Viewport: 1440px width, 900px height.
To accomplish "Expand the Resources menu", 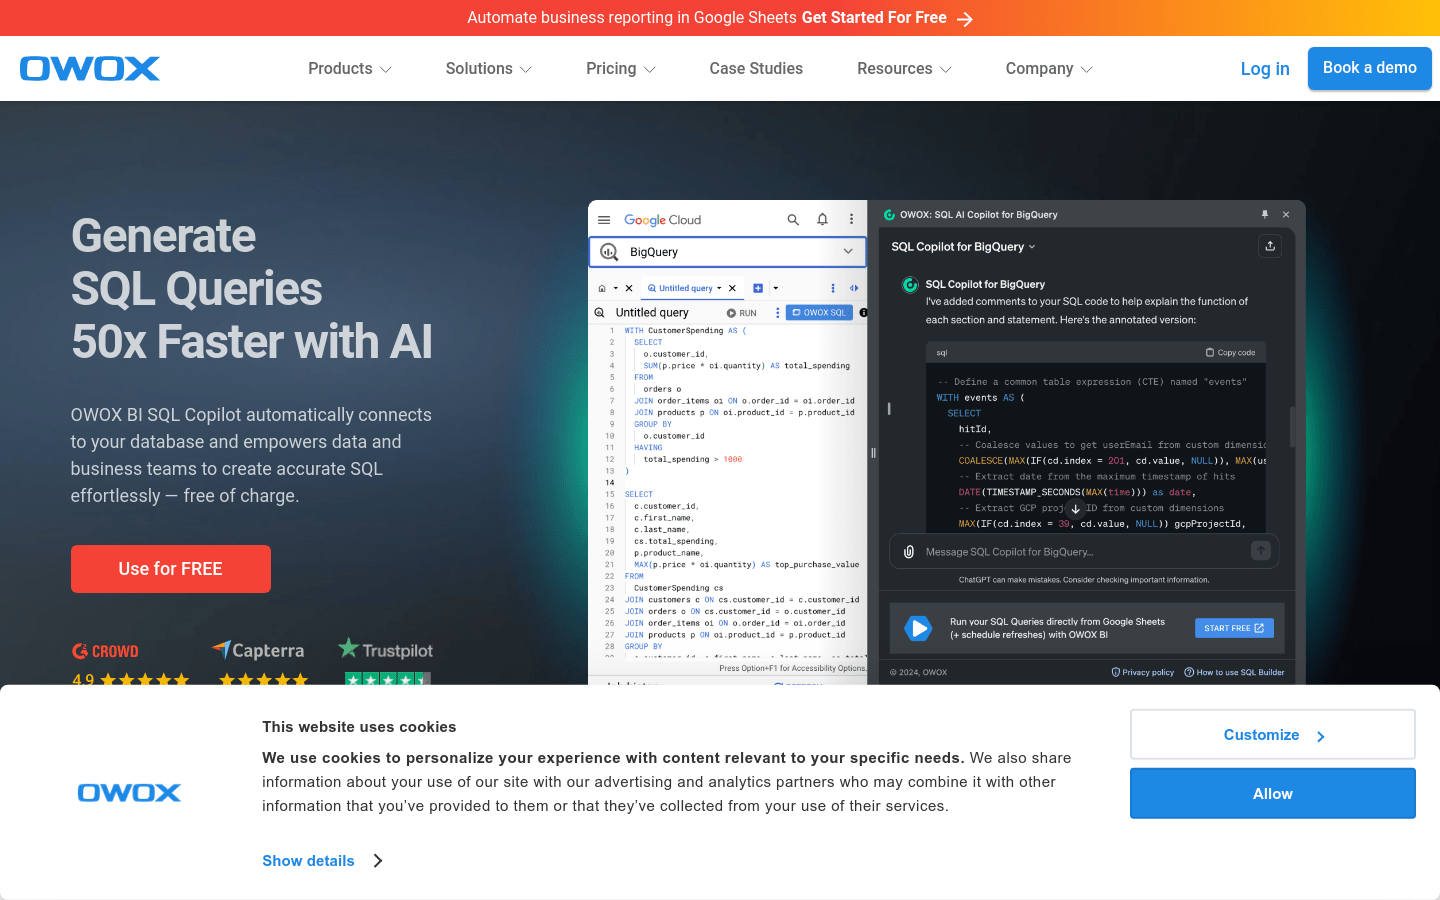I will [x=904, y=69].
